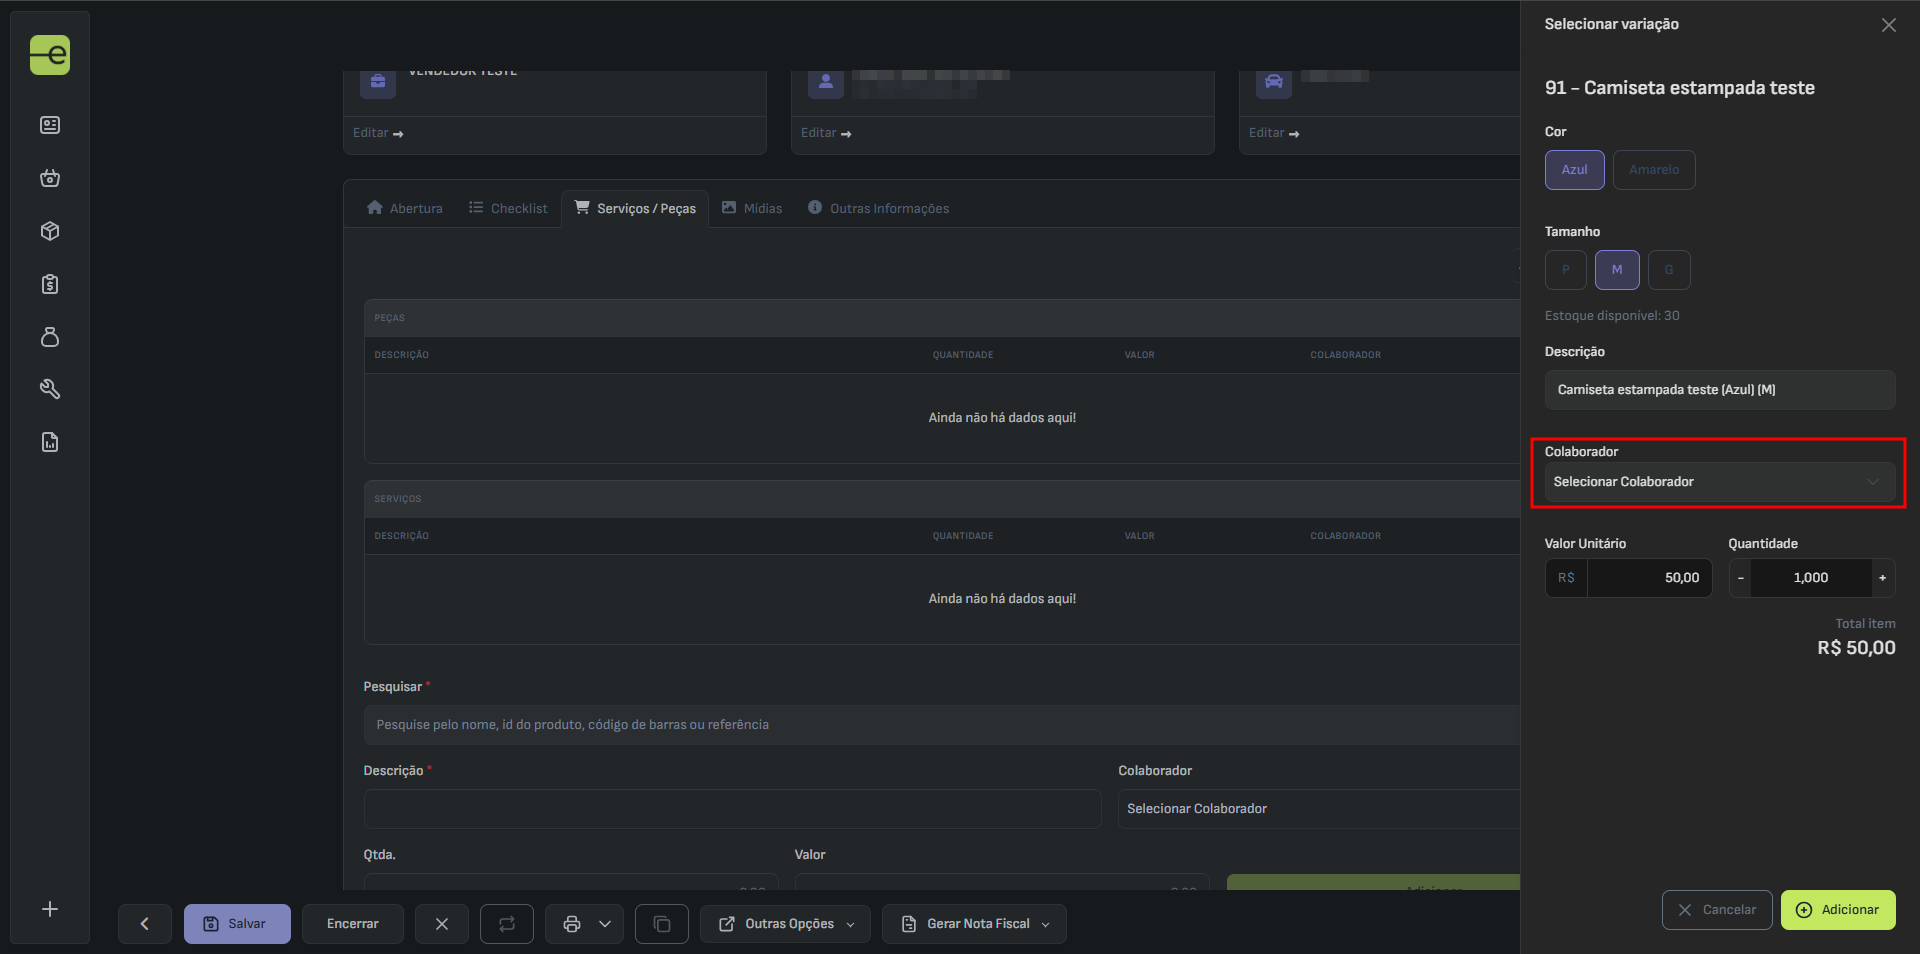
Task: Click the printer icon in bottom toolbar
Action: (572, 924)
